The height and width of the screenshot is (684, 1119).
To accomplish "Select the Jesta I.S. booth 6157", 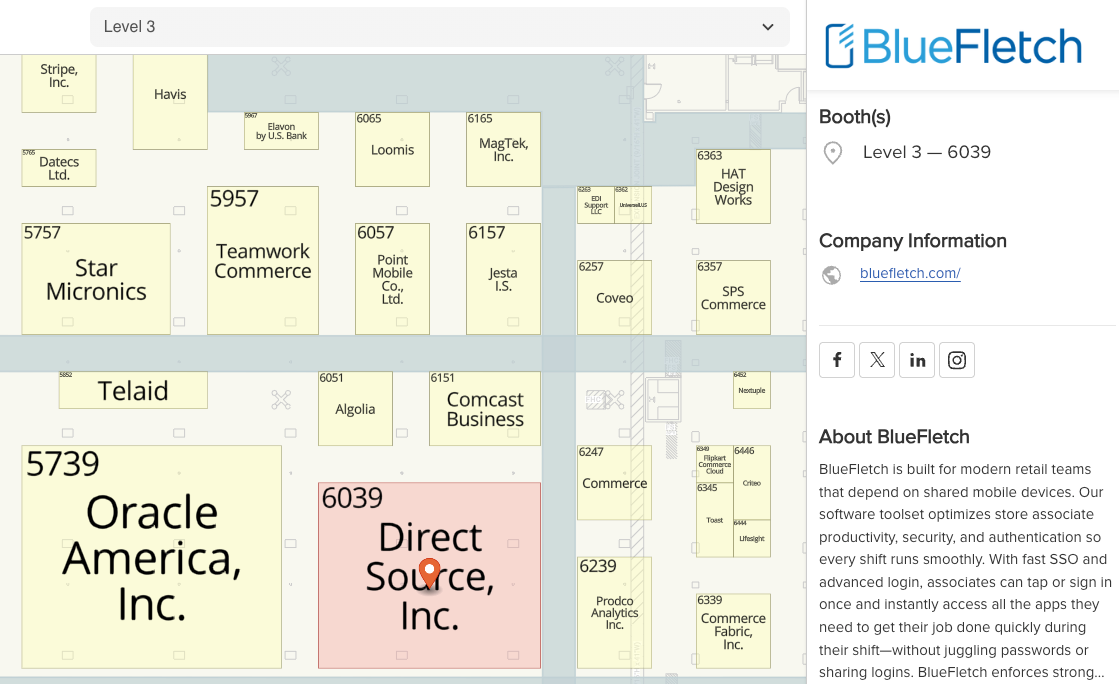I will [x=503, y=278].
